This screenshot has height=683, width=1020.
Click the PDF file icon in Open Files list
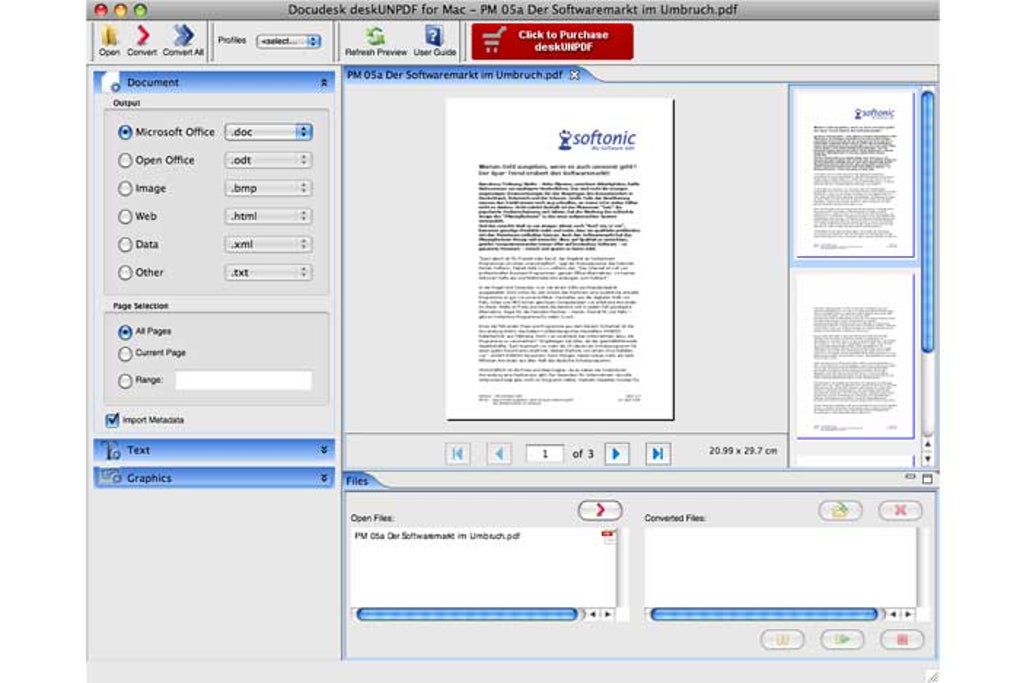tap(608, 536)
